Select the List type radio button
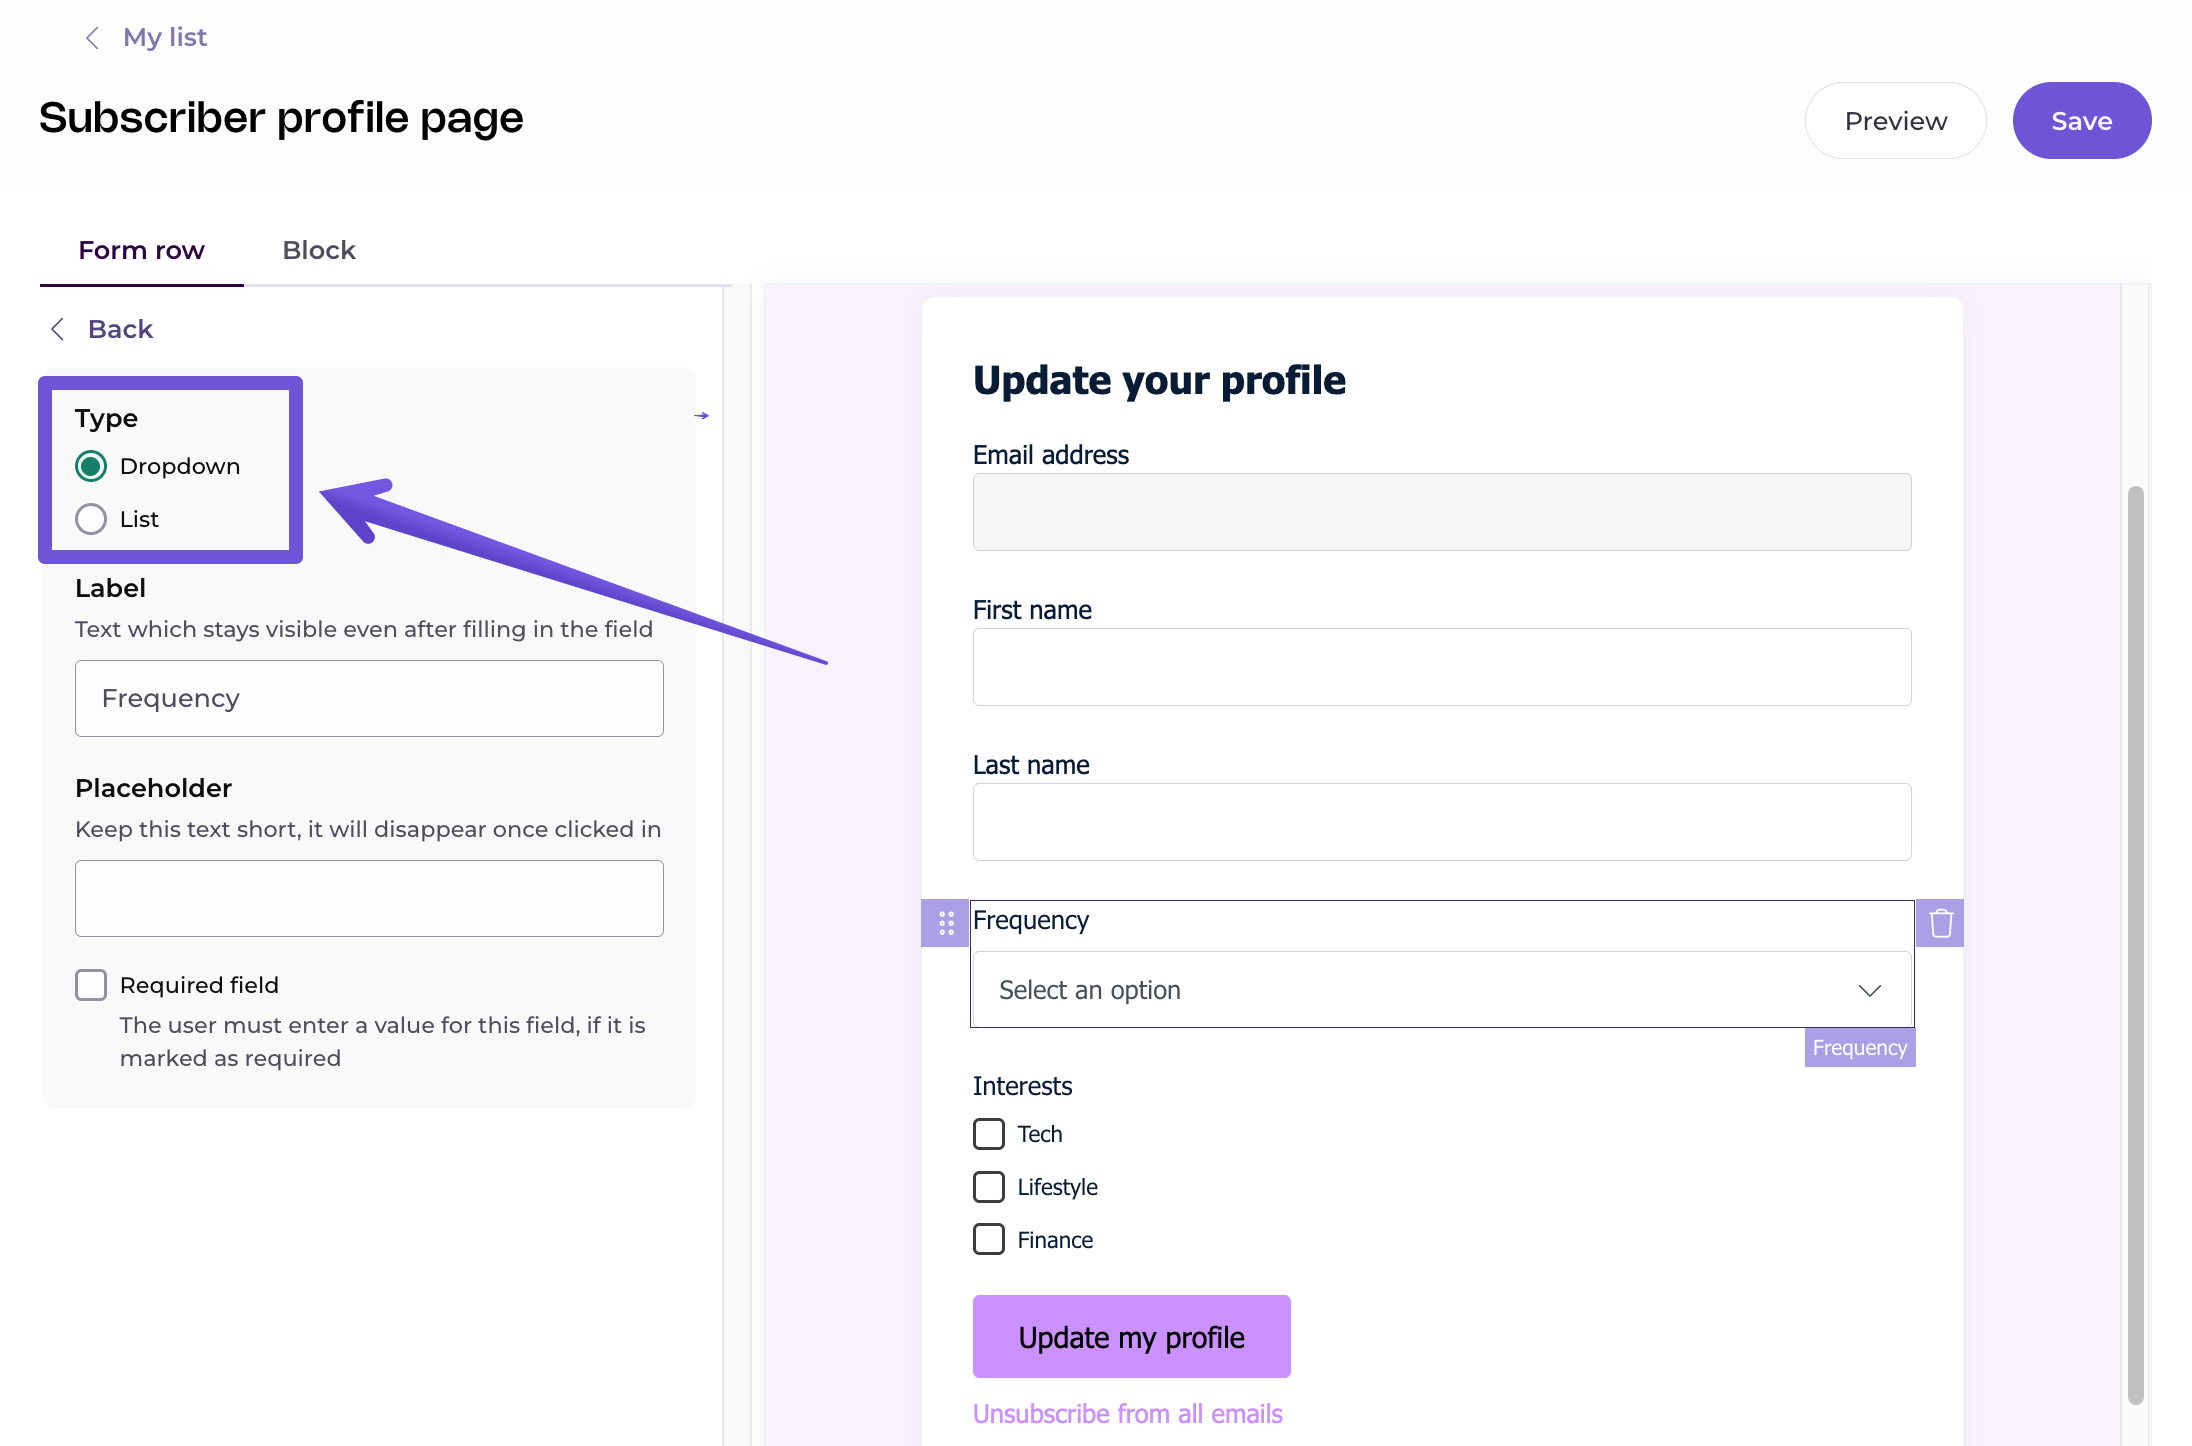Image resolution: width=2192 pixels, height=1446 pixels. (x=91, y=519)
